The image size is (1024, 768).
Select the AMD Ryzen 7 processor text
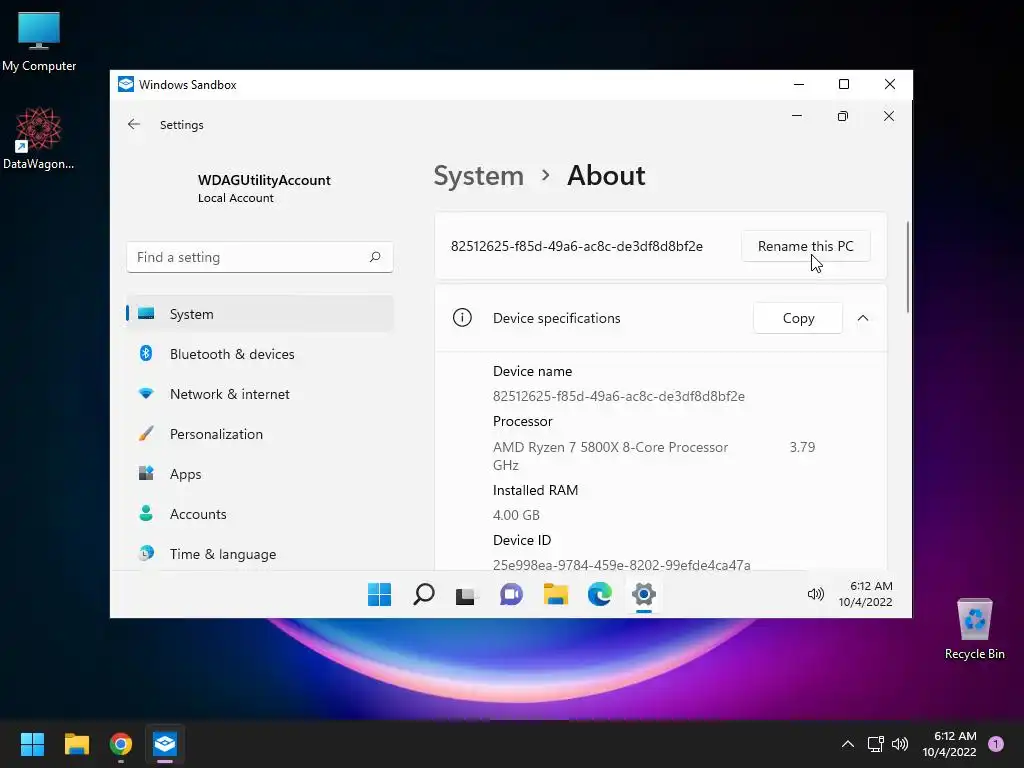pyautogui.click(x=610, y=447)
